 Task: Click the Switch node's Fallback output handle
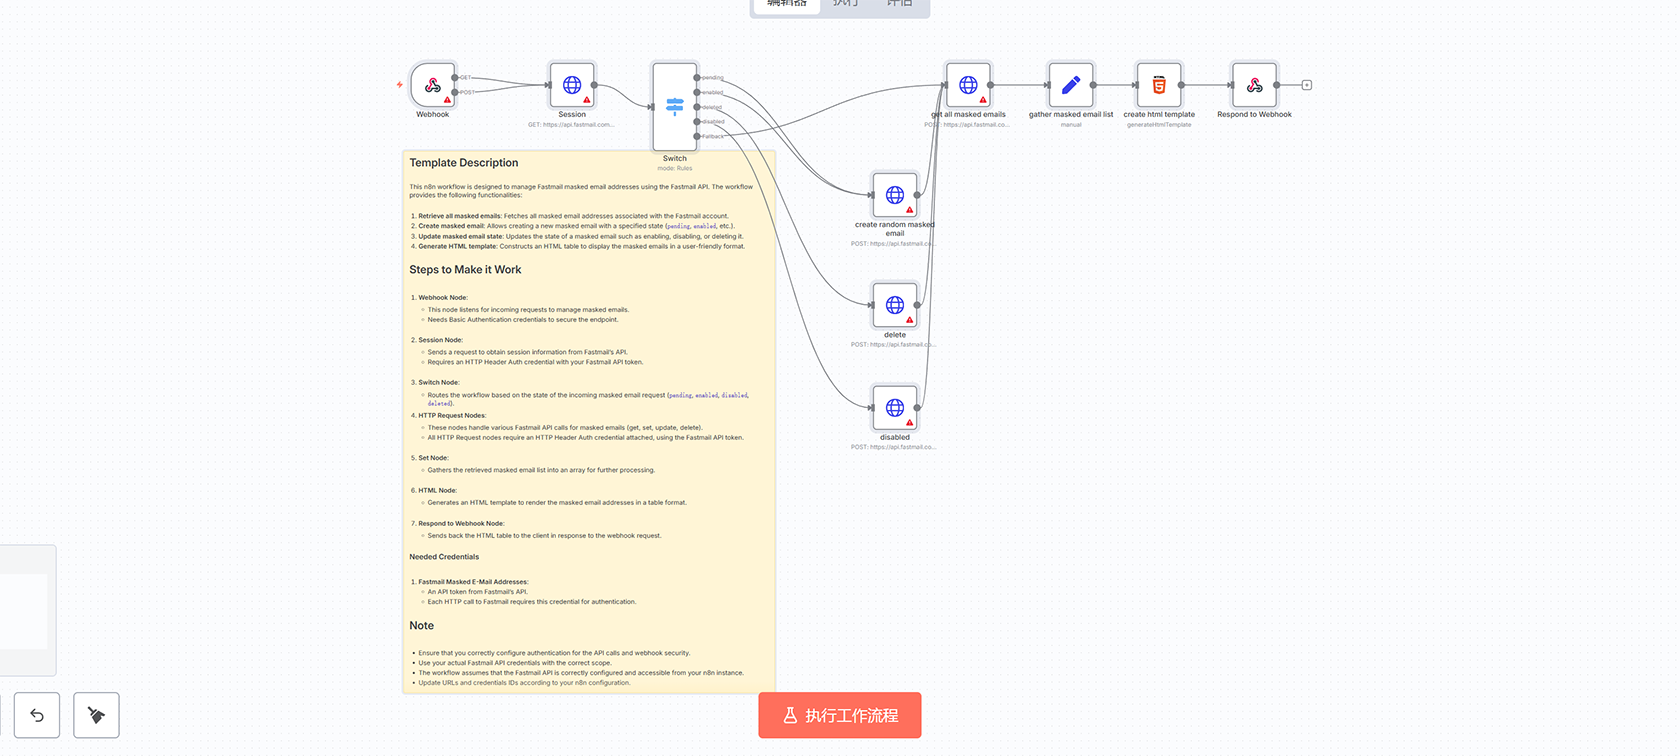pos(697,136)
